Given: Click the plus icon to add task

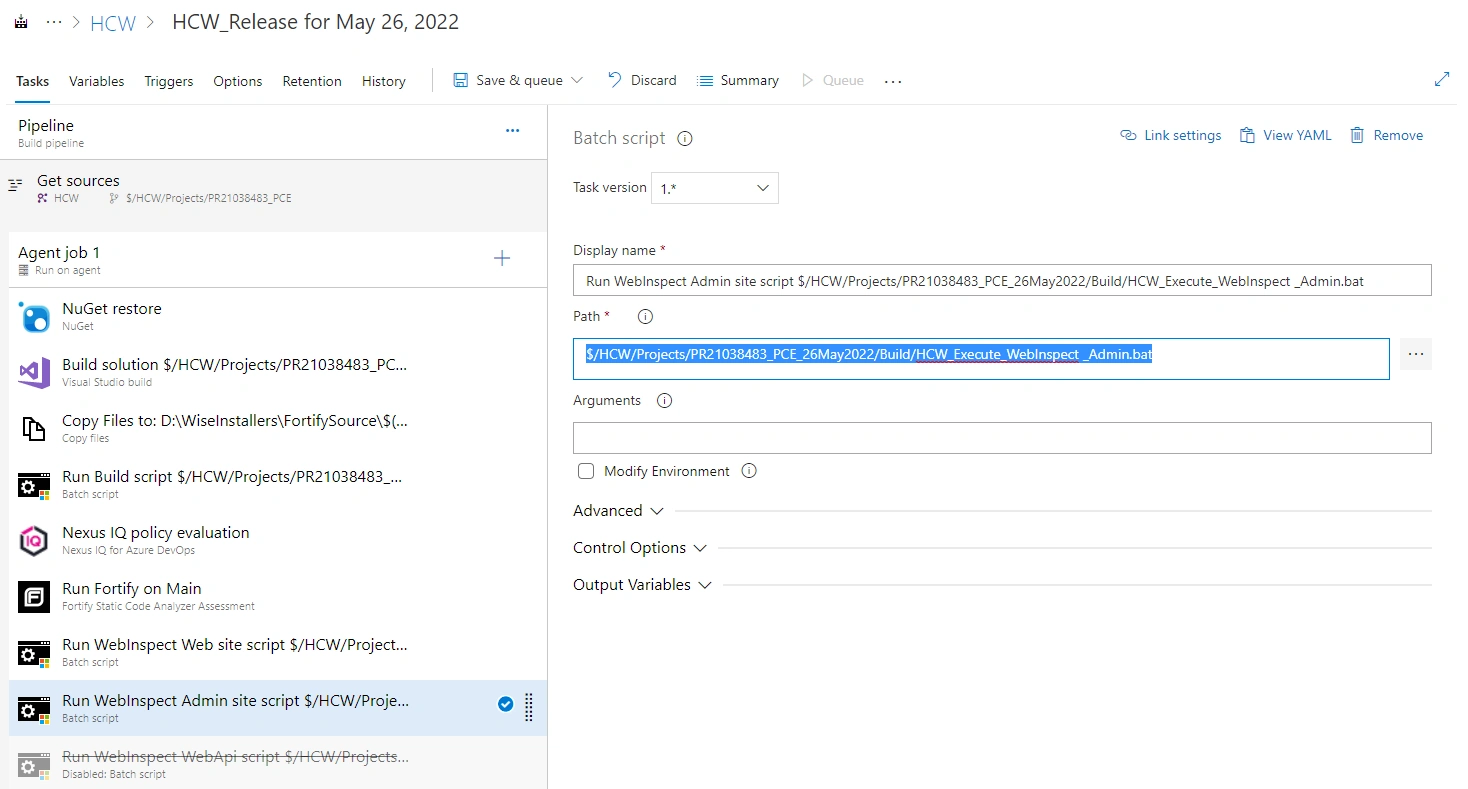Looking at the screenshot, I should 502,259.
